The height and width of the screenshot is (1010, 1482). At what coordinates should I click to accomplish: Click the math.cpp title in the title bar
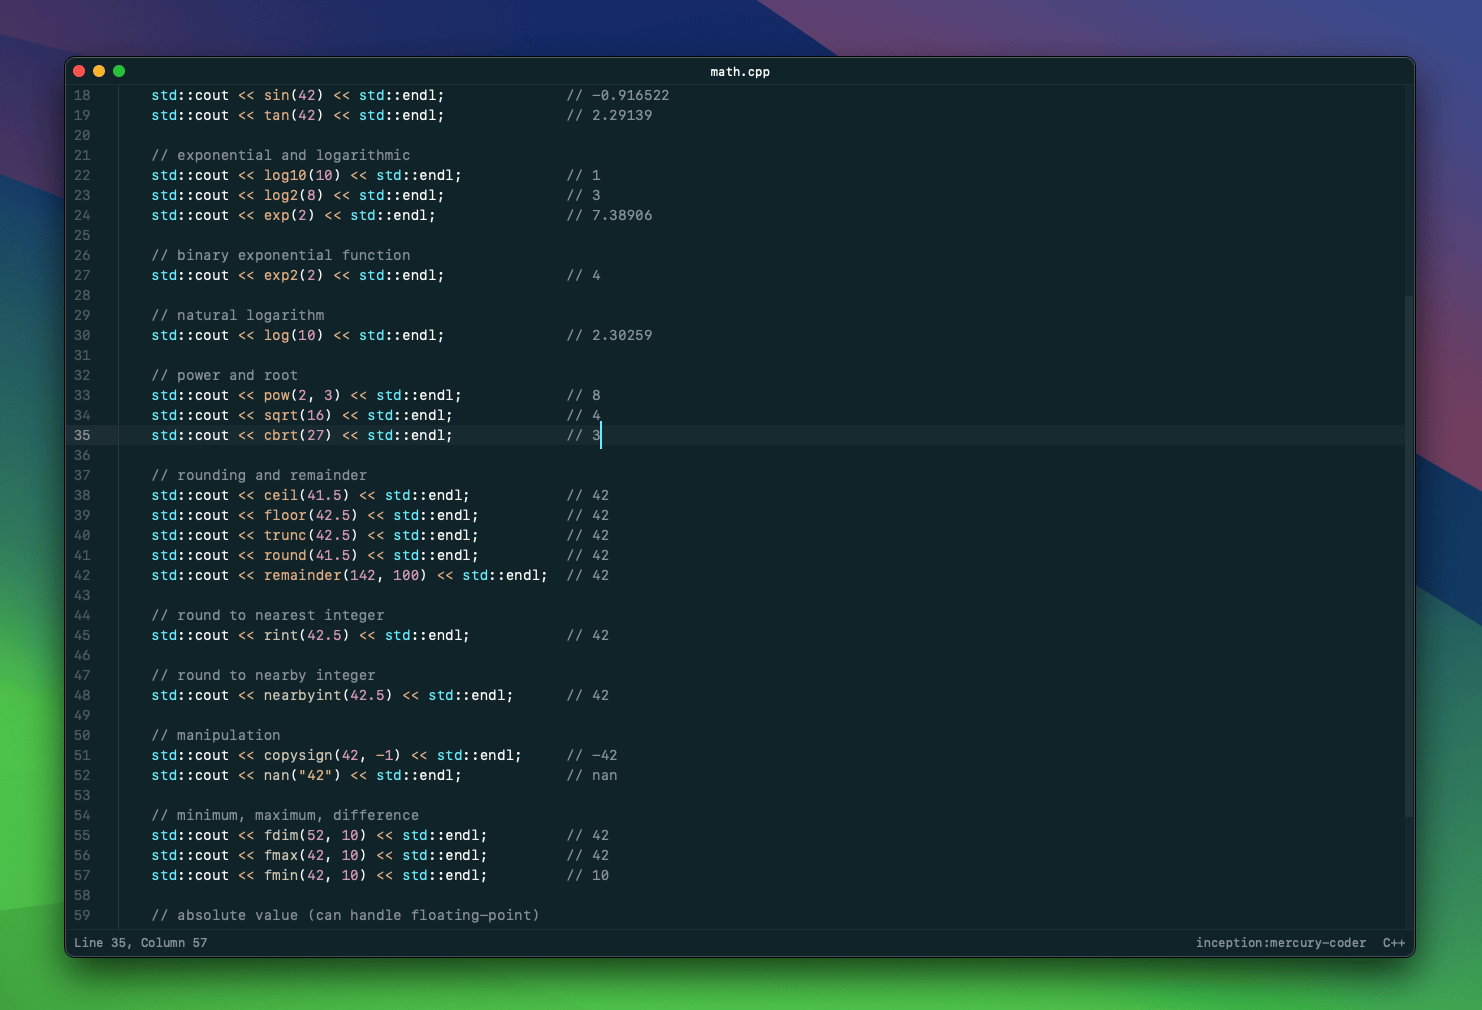click(740, 71)
